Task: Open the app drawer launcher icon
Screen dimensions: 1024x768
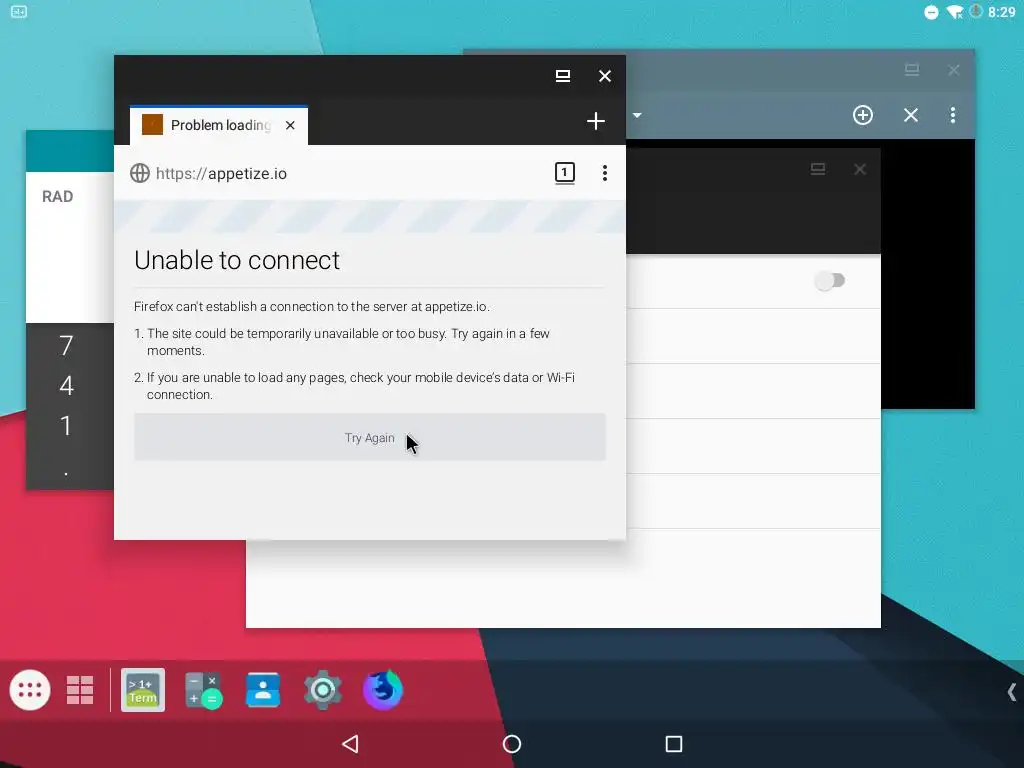Action: 30,690
